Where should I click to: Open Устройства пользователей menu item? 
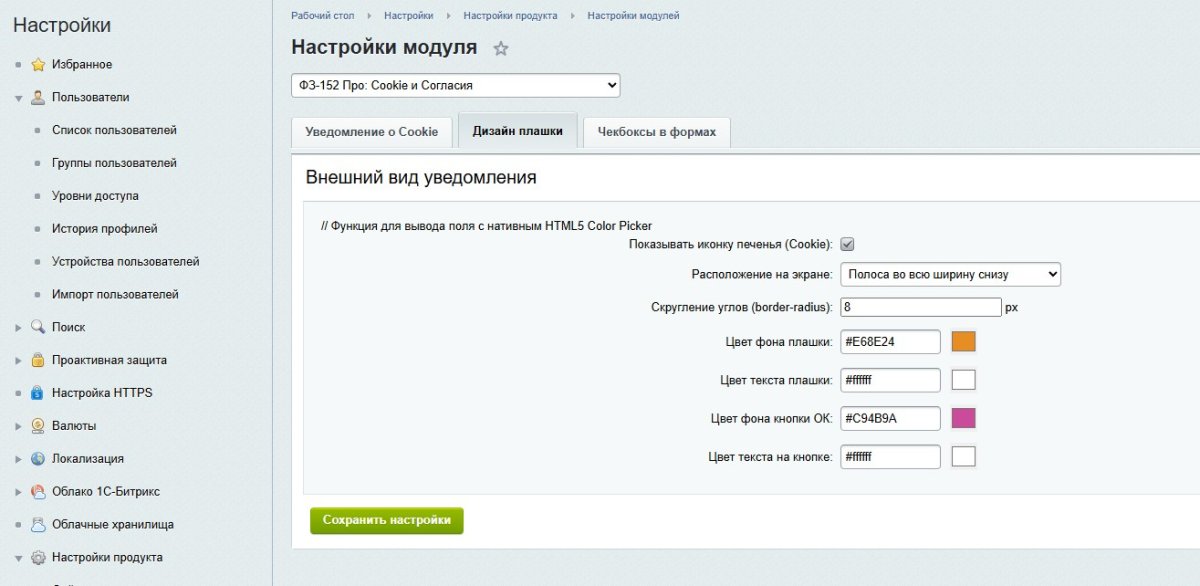point(126,262)
